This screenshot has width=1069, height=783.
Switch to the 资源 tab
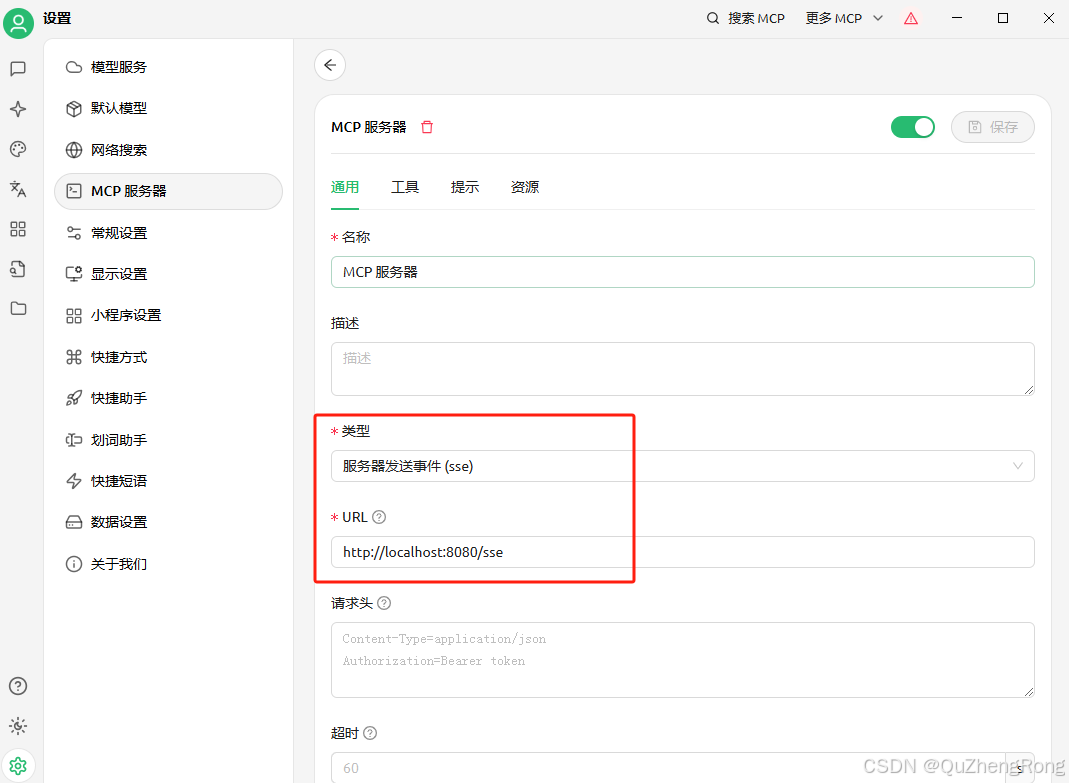pos(525,187)
